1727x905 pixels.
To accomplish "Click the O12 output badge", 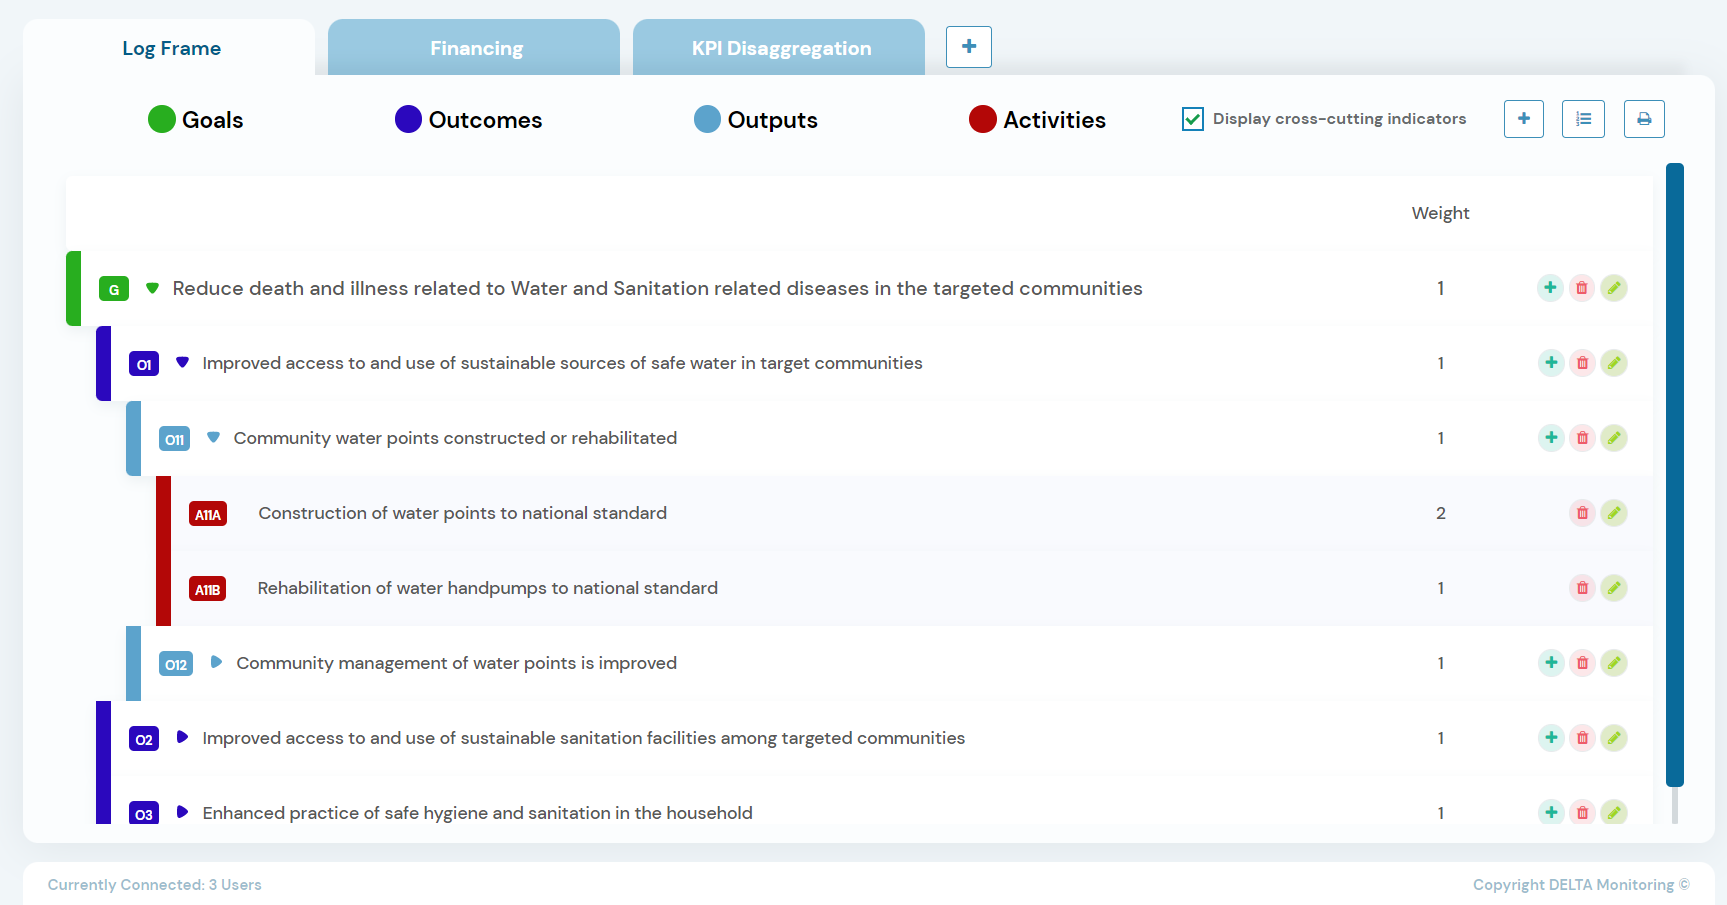I will pos(176,664).
